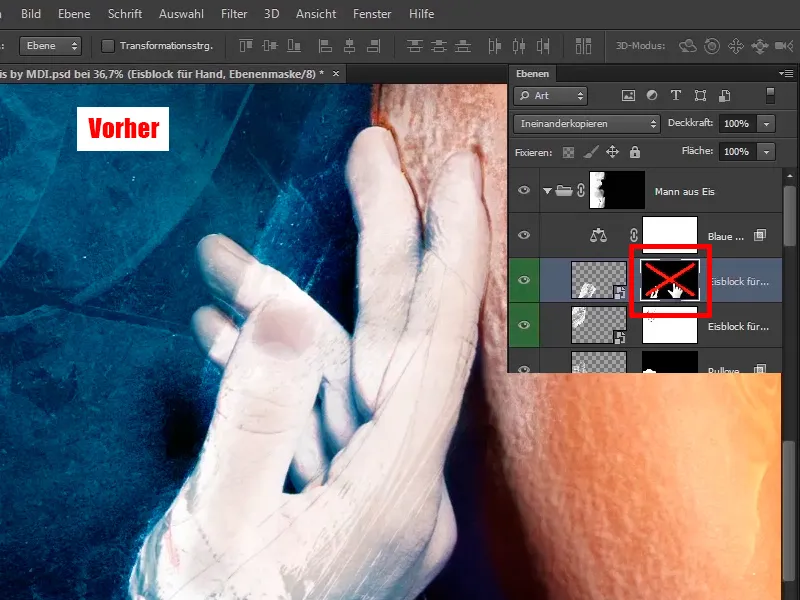Open the 3D menu
Image resolution: width=800 pixels, height=600 pixels.
point(271,14)
